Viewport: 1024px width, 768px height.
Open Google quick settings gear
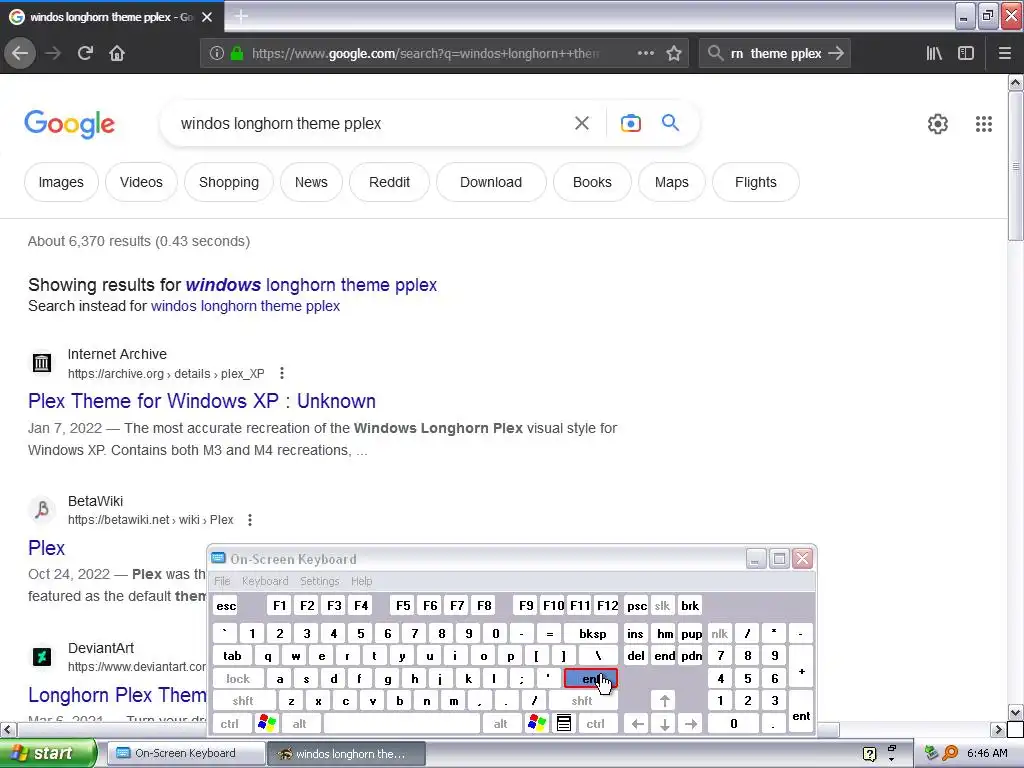[x=938, y=123]
